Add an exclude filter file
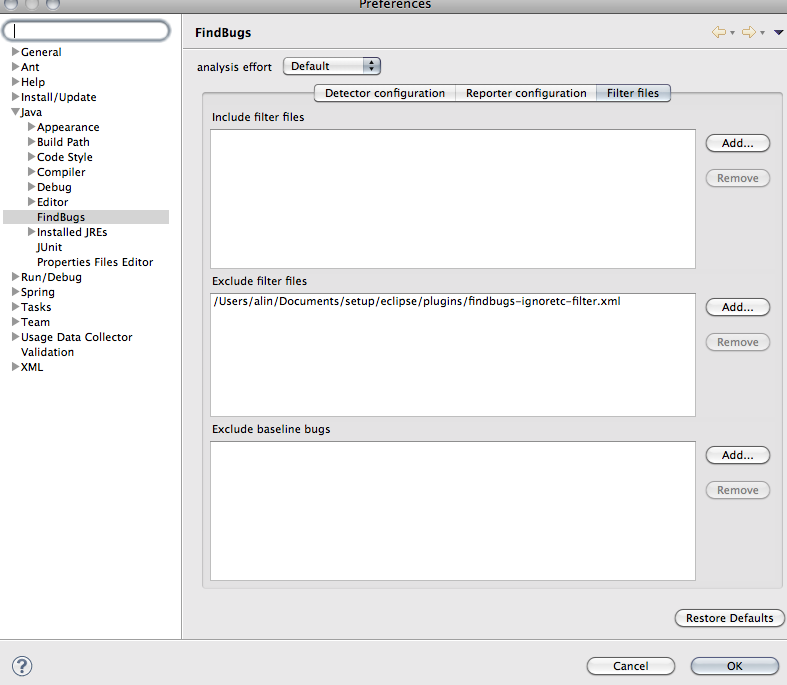This screenshot has width=787, height=685. tap(737, 307)
